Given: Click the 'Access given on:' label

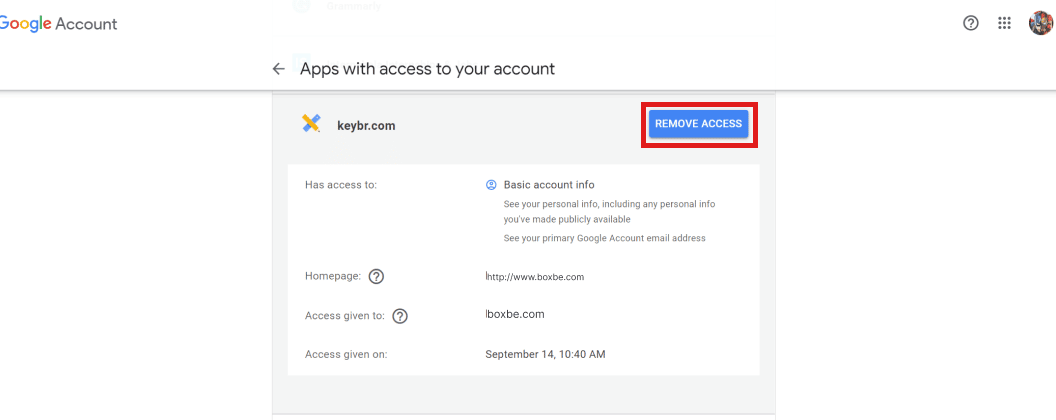Looking at the screenshot, I should [x=345, y=354].
